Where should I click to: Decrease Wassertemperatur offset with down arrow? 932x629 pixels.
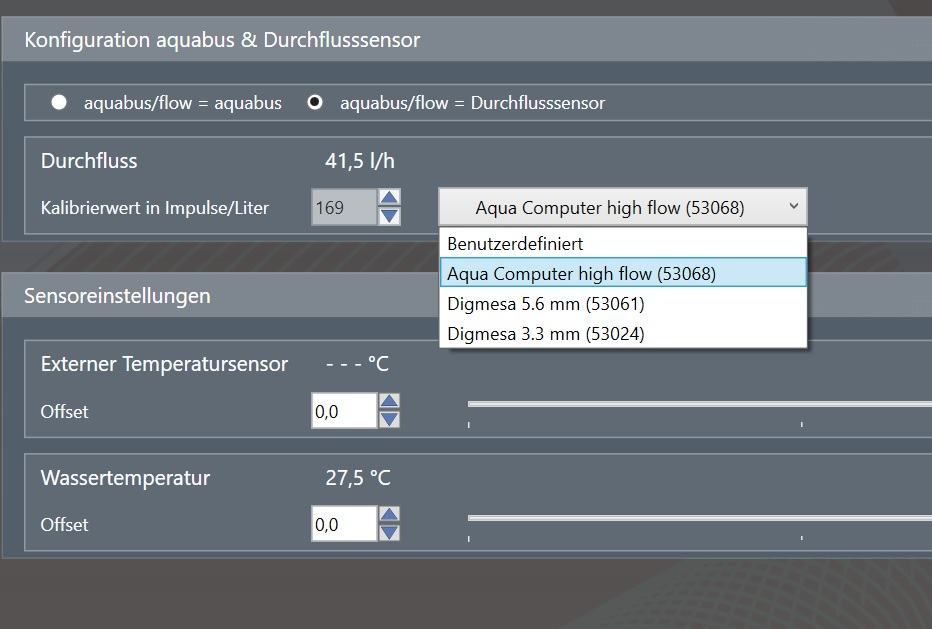[x=389, y=533]
